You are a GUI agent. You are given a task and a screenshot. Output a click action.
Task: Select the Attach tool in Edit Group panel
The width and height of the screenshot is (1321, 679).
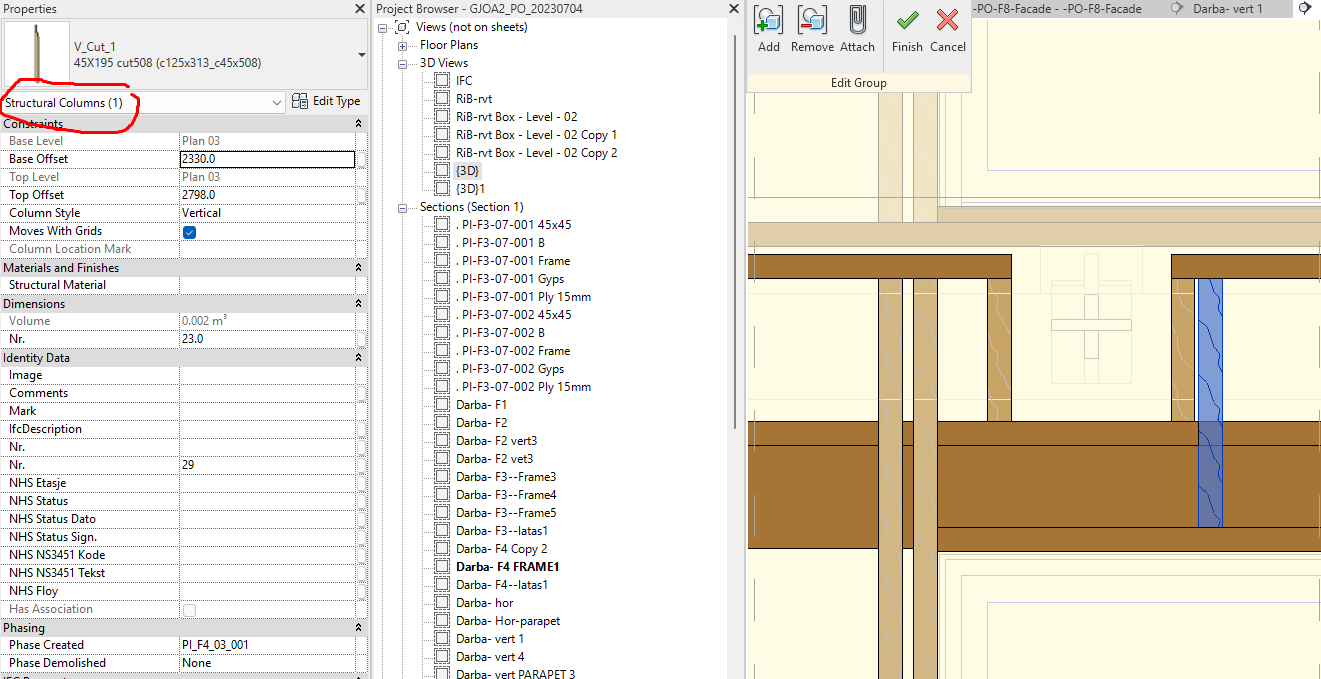pos(857,21)
